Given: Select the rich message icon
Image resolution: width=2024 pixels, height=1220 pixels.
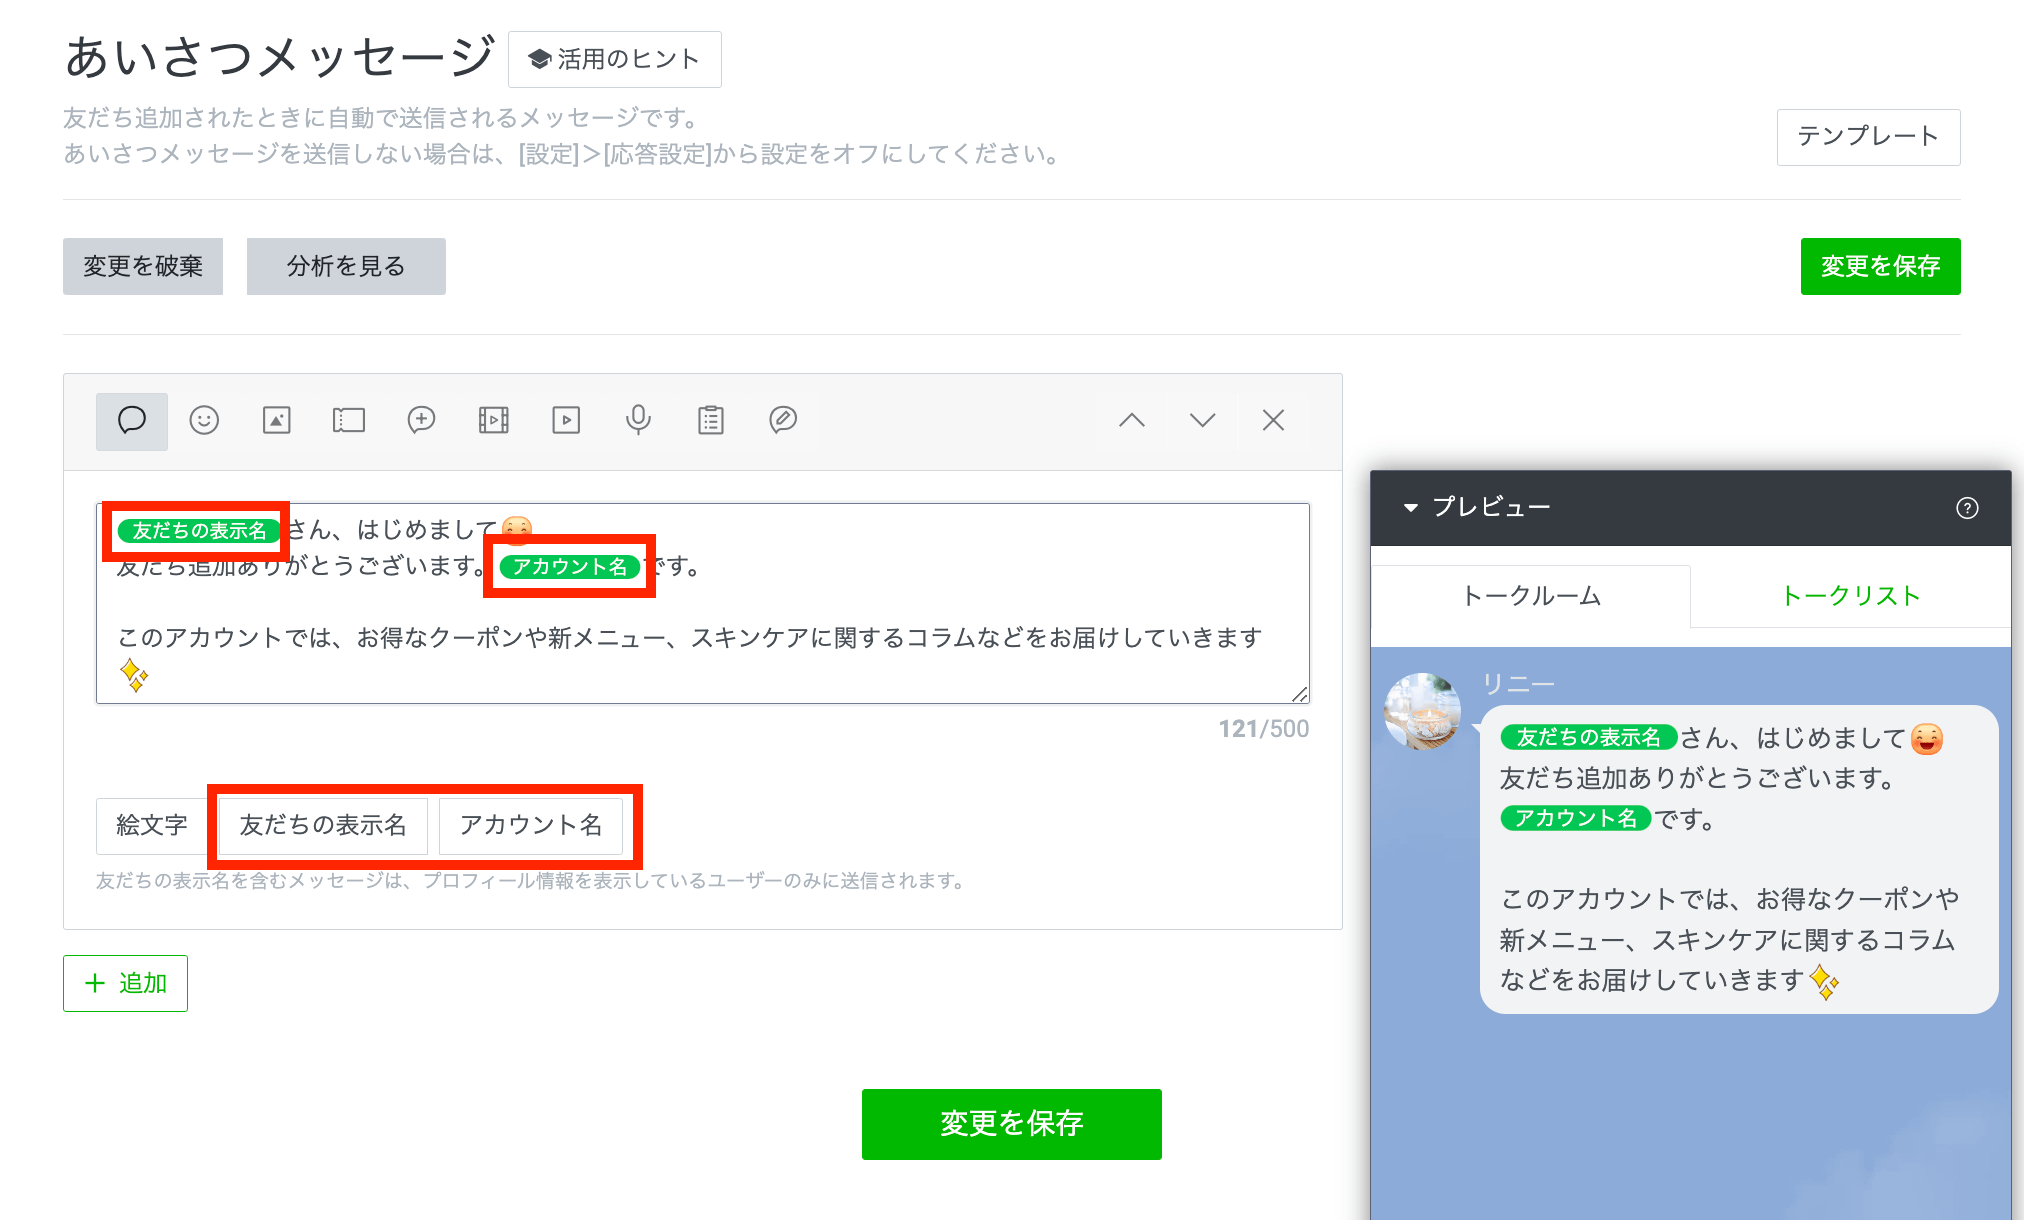Looking at the screenshot, I should pos(421,421).
